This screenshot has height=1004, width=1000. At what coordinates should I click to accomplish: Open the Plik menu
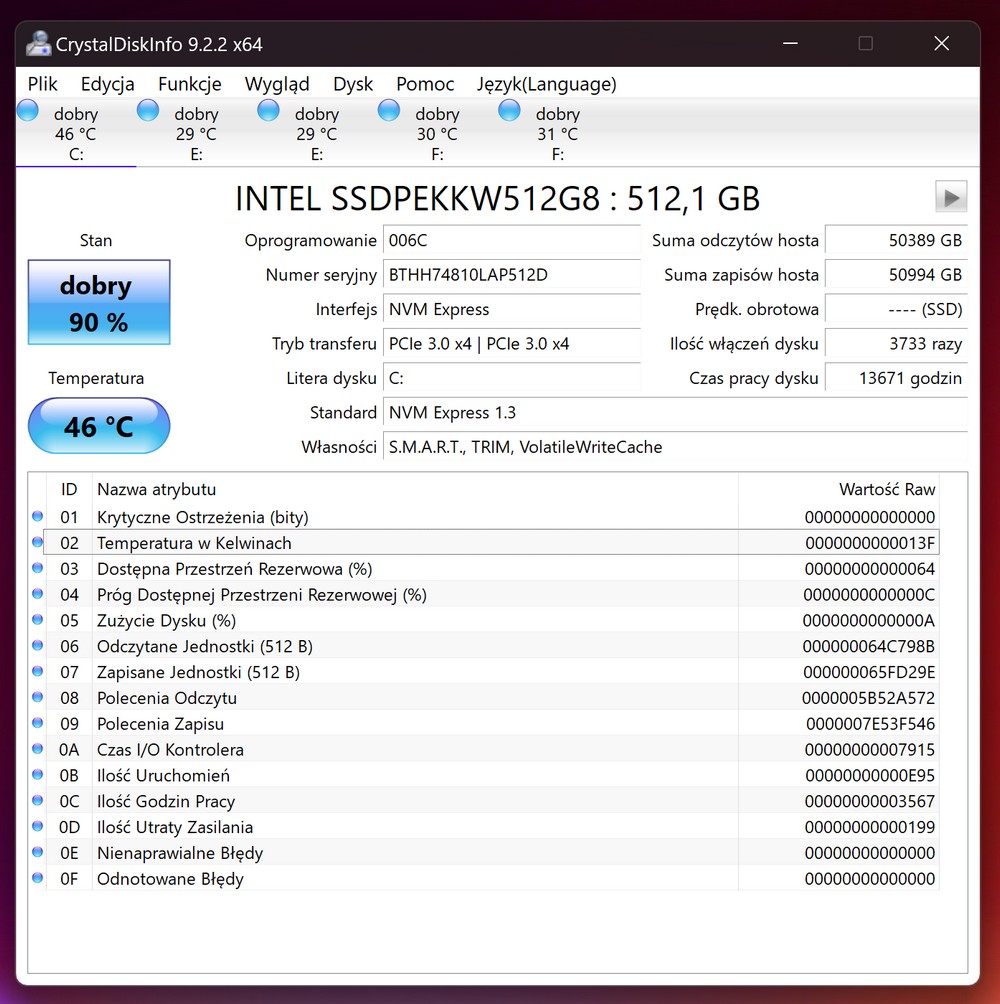[42, 84]
